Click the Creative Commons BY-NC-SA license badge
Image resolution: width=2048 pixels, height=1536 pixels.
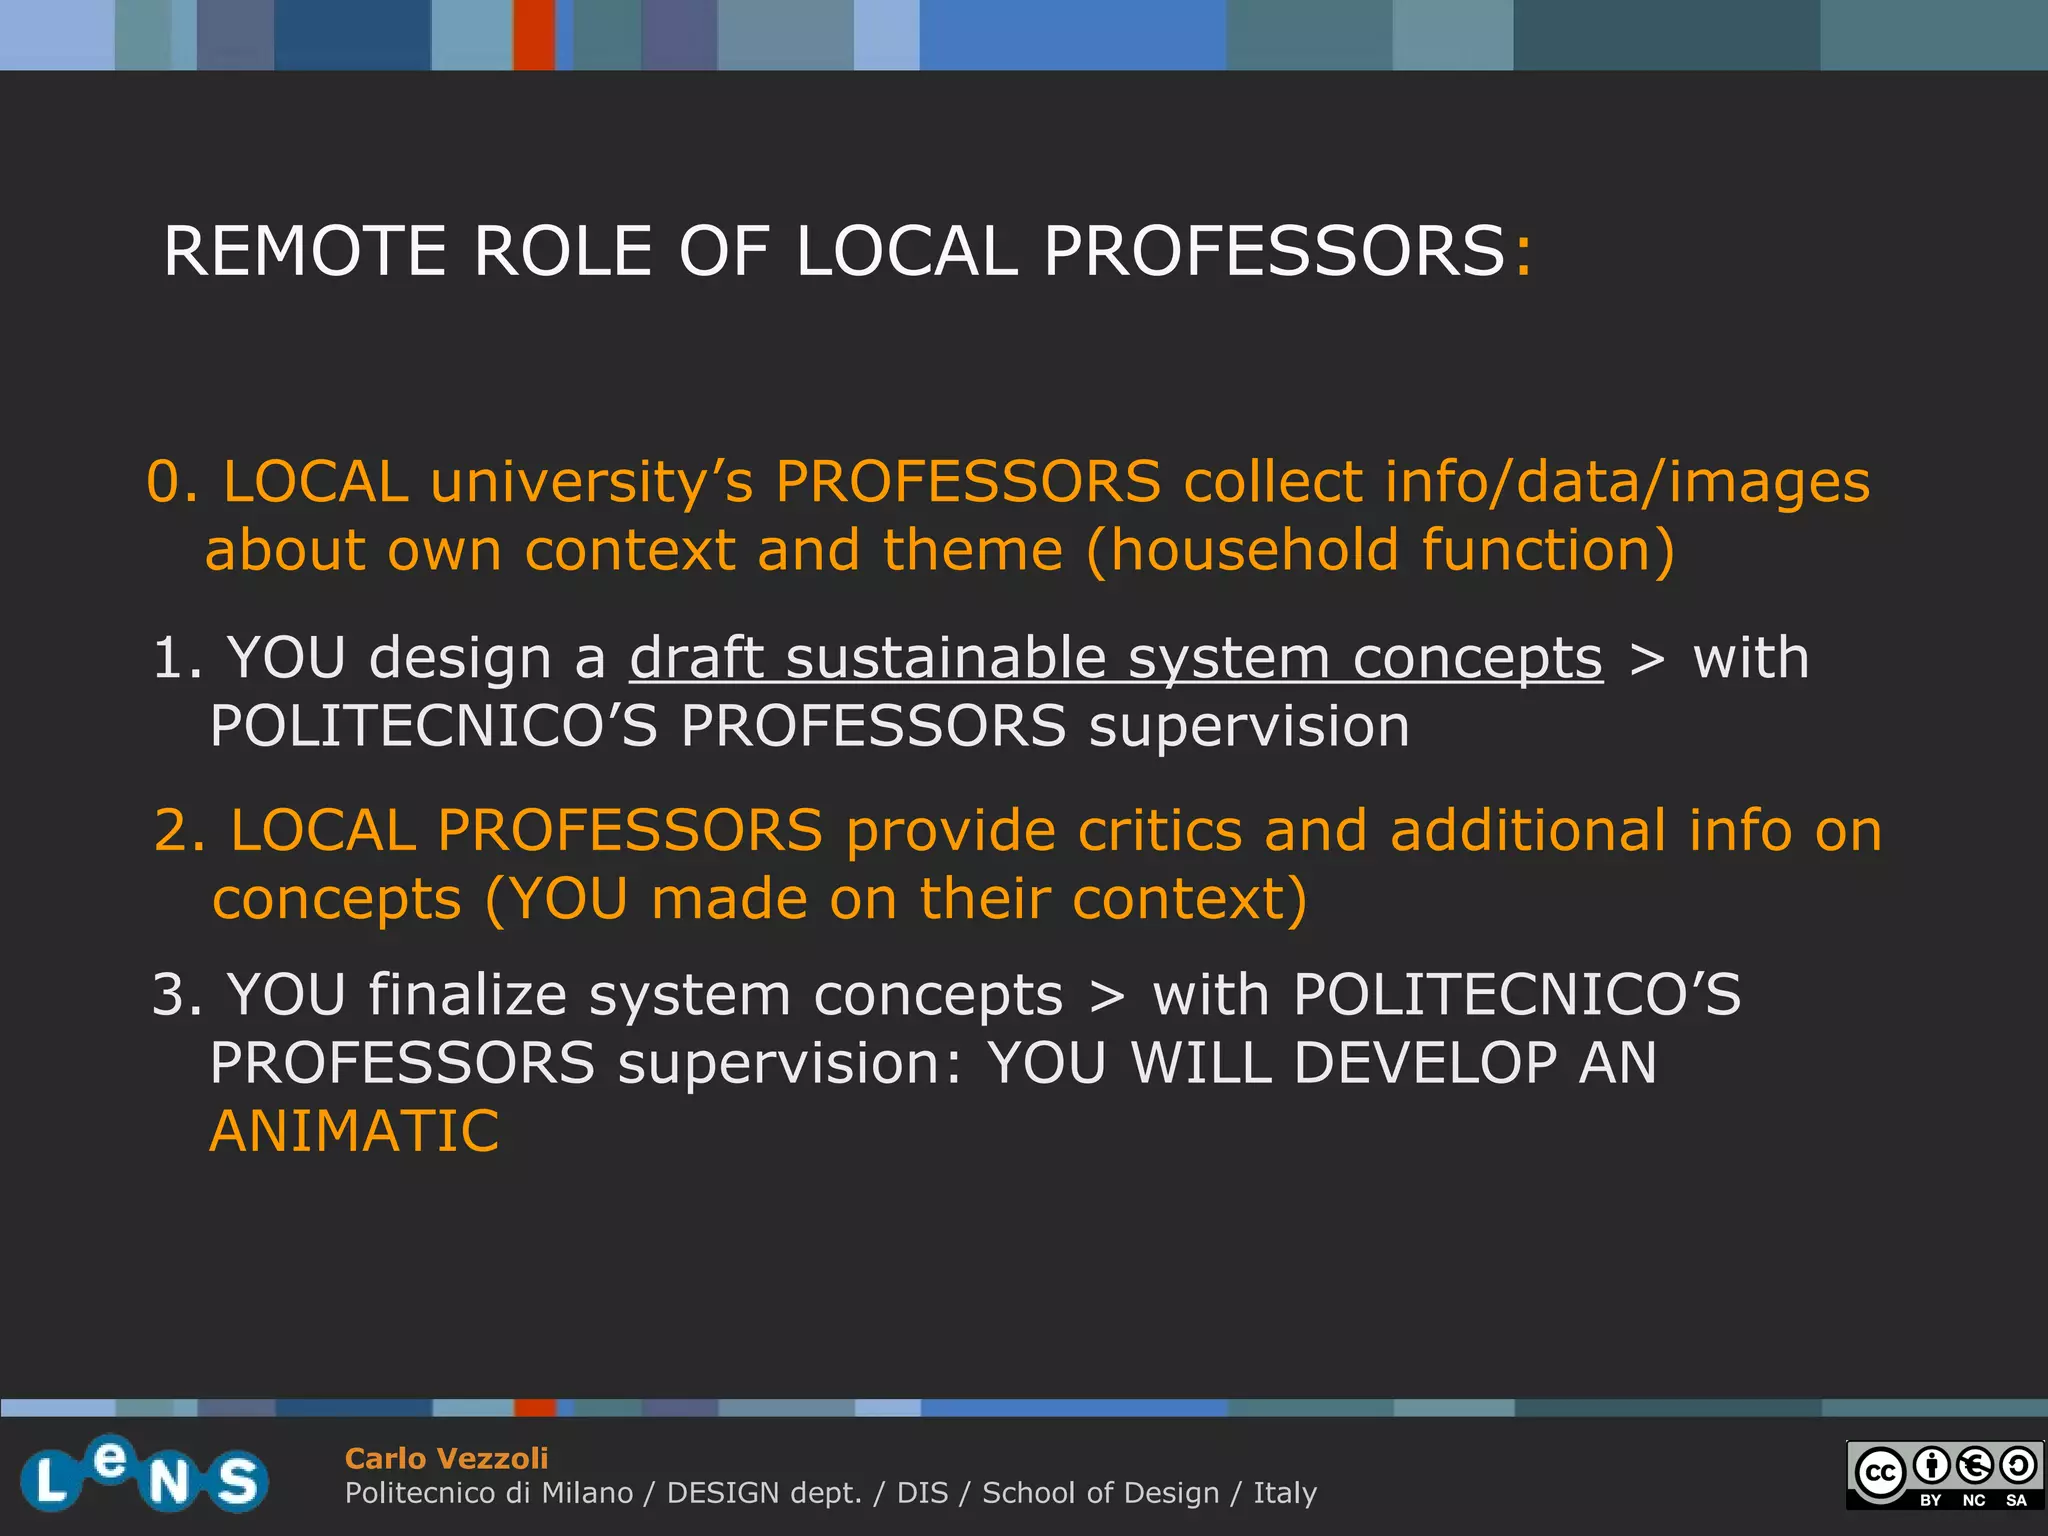pyautogui.click(x=1944, y=1475)
